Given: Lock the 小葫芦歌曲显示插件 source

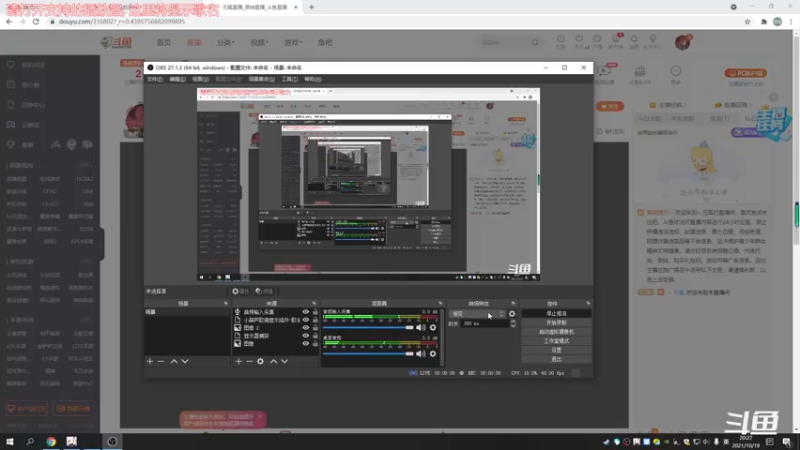Looking at the screenshot, I should (315, 320).
